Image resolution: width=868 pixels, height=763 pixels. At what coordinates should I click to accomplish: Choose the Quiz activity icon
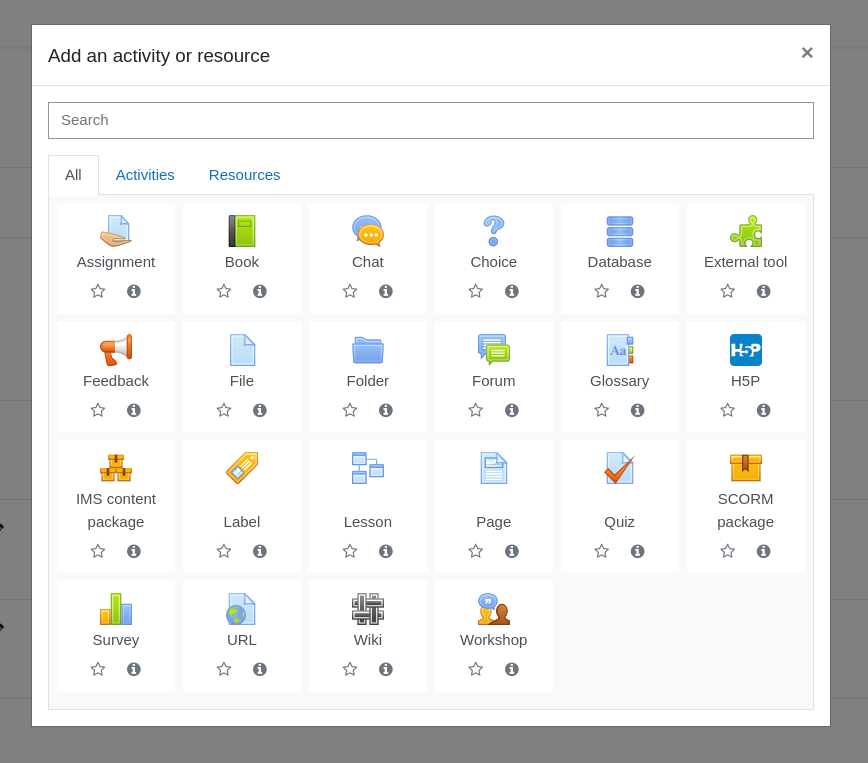(x=619, y=468)
